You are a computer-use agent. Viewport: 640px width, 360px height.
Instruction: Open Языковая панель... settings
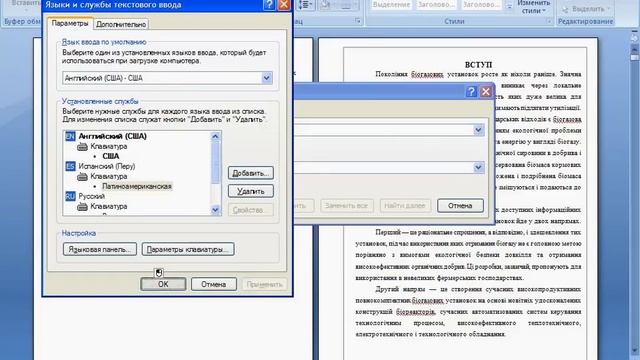[100, 249]
